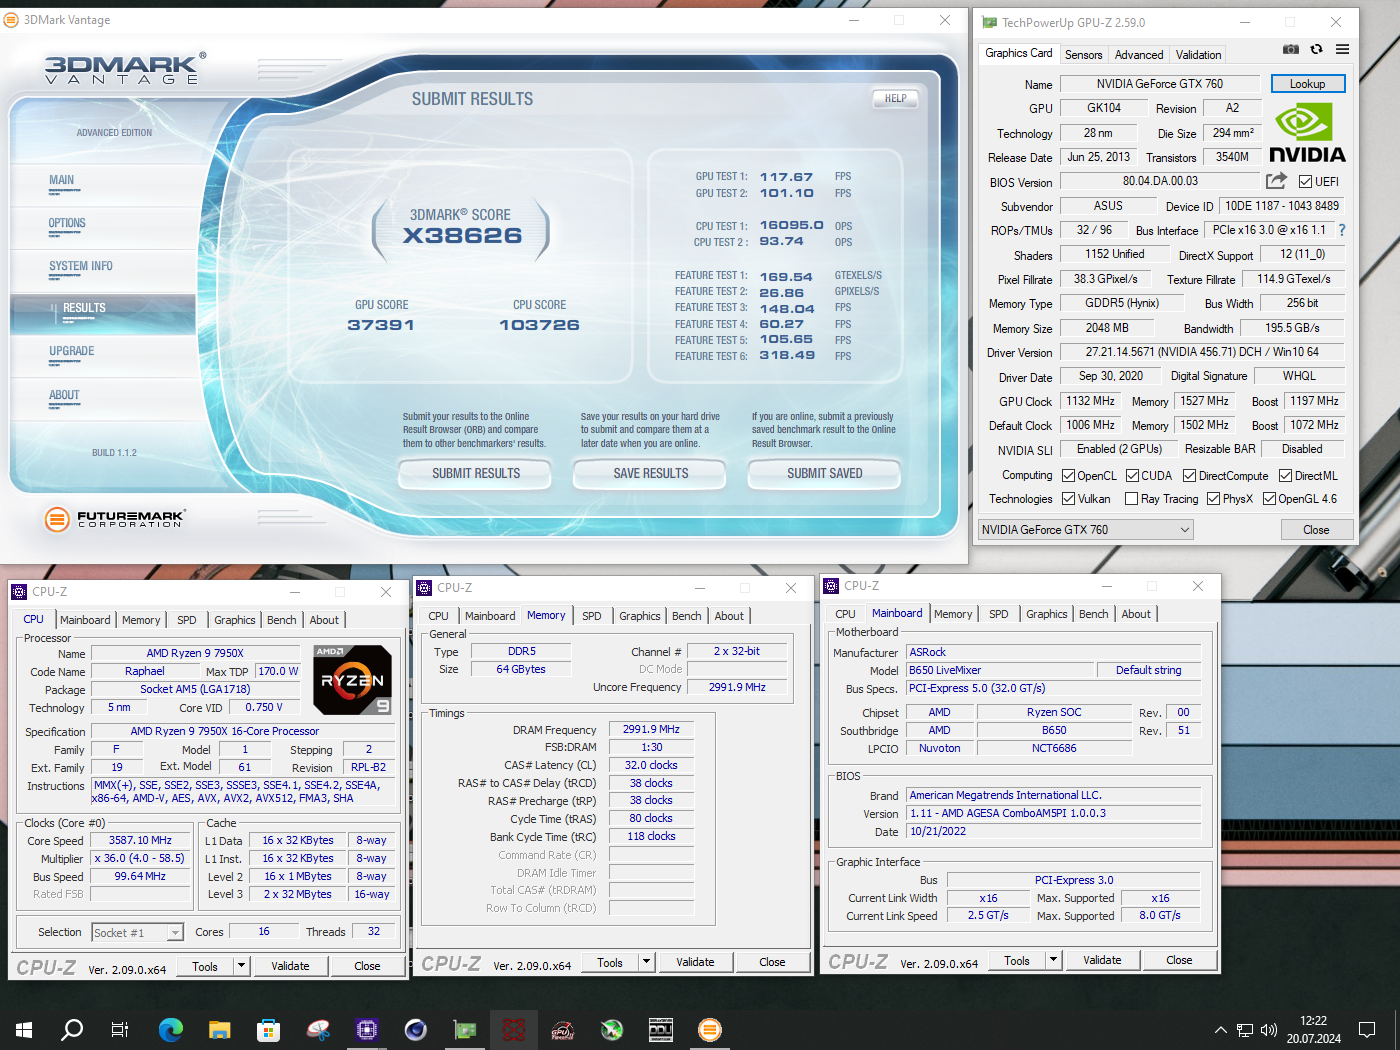Show hidden tray icons chevron

click(1220, 1030)
